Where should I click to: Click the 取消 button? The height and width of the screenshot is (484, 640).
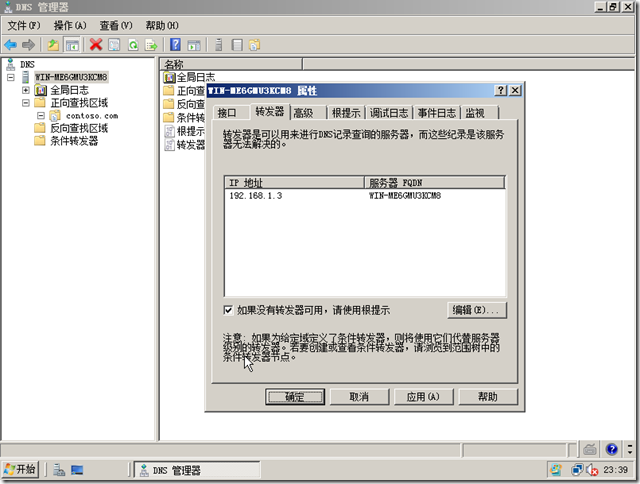coord(359,397)
